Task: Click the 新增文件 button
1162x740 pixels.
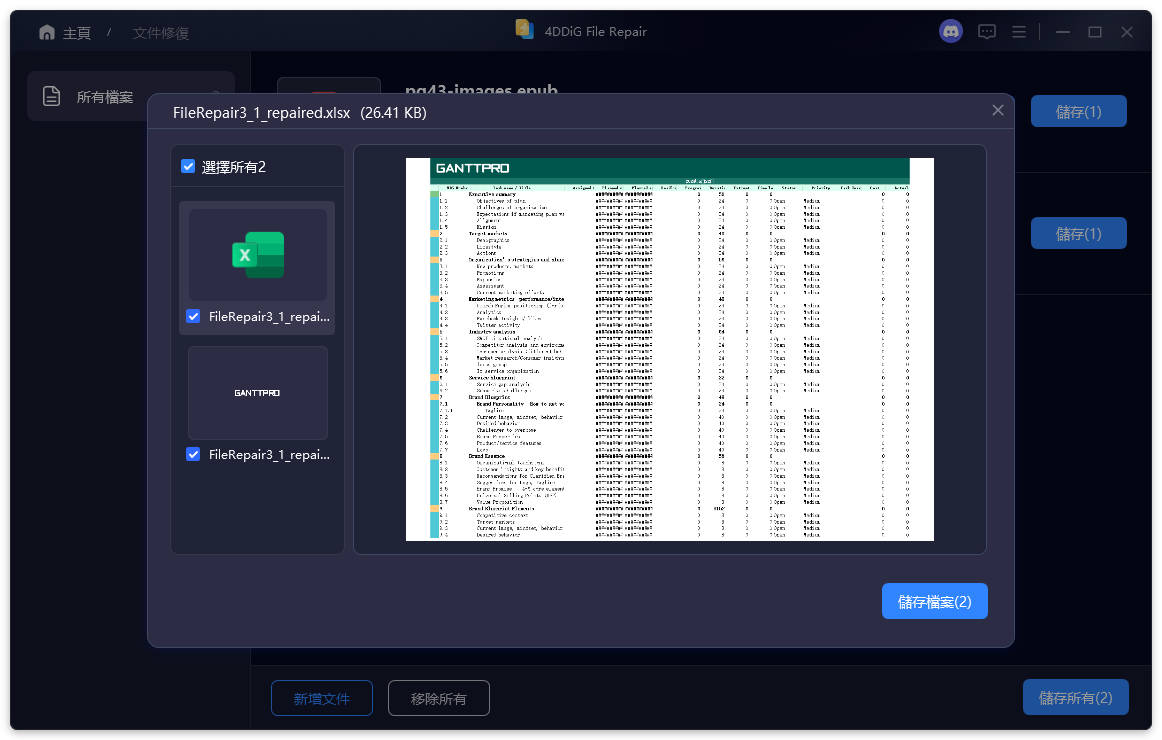Action: pyautogui.click(x=321, y=697)
